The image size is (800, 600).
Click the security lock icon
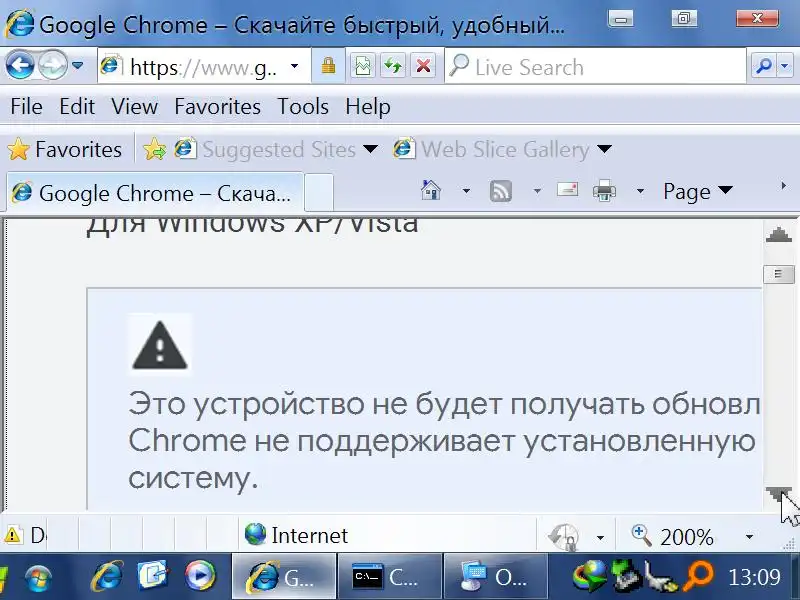click(328, 66)
